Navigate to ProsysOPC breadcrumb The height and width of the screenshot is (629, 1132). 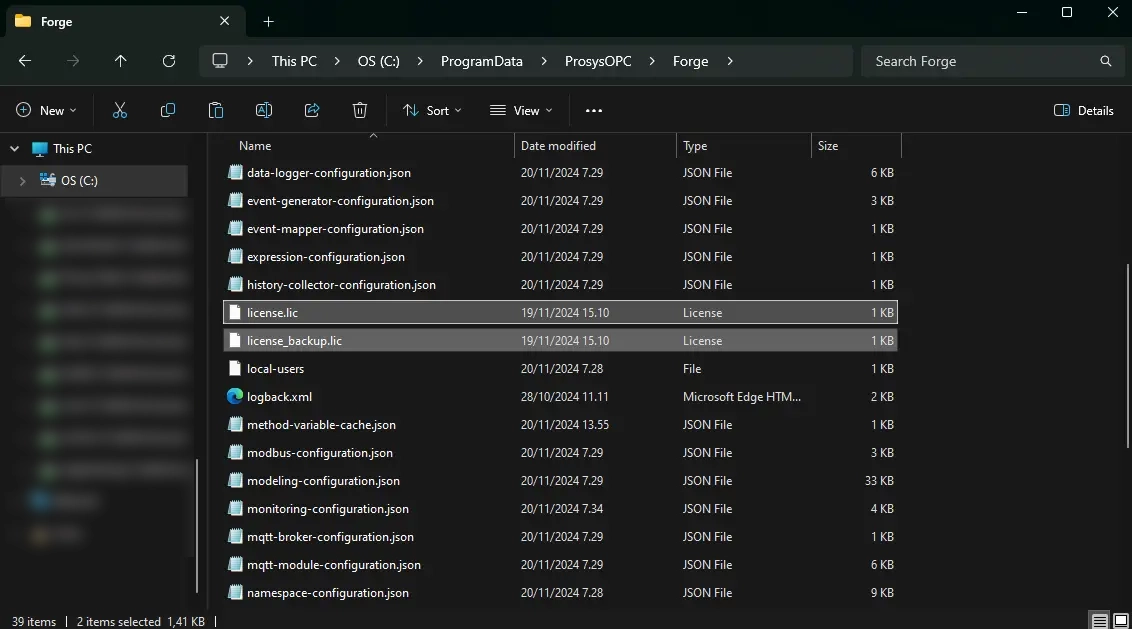coord(598,61)
